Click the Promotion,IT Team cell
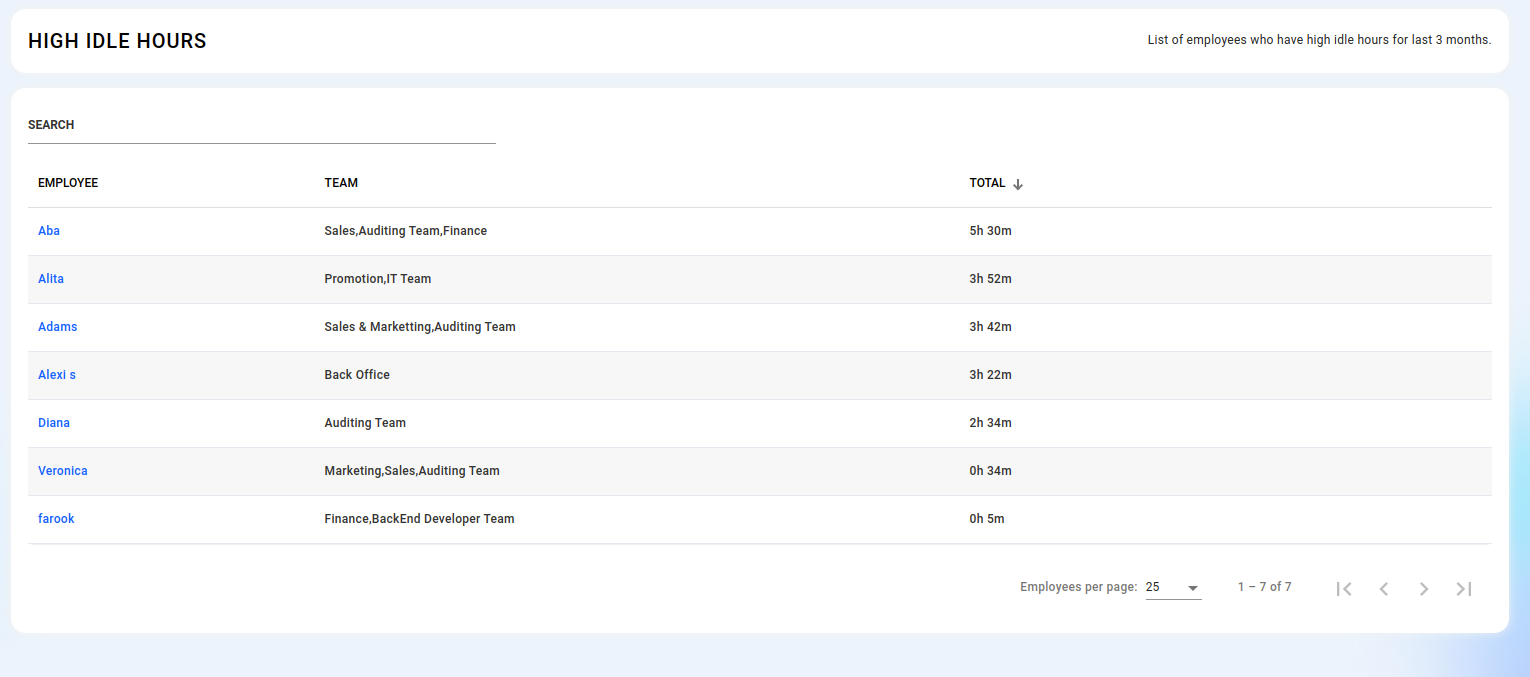 coord(378,279)
